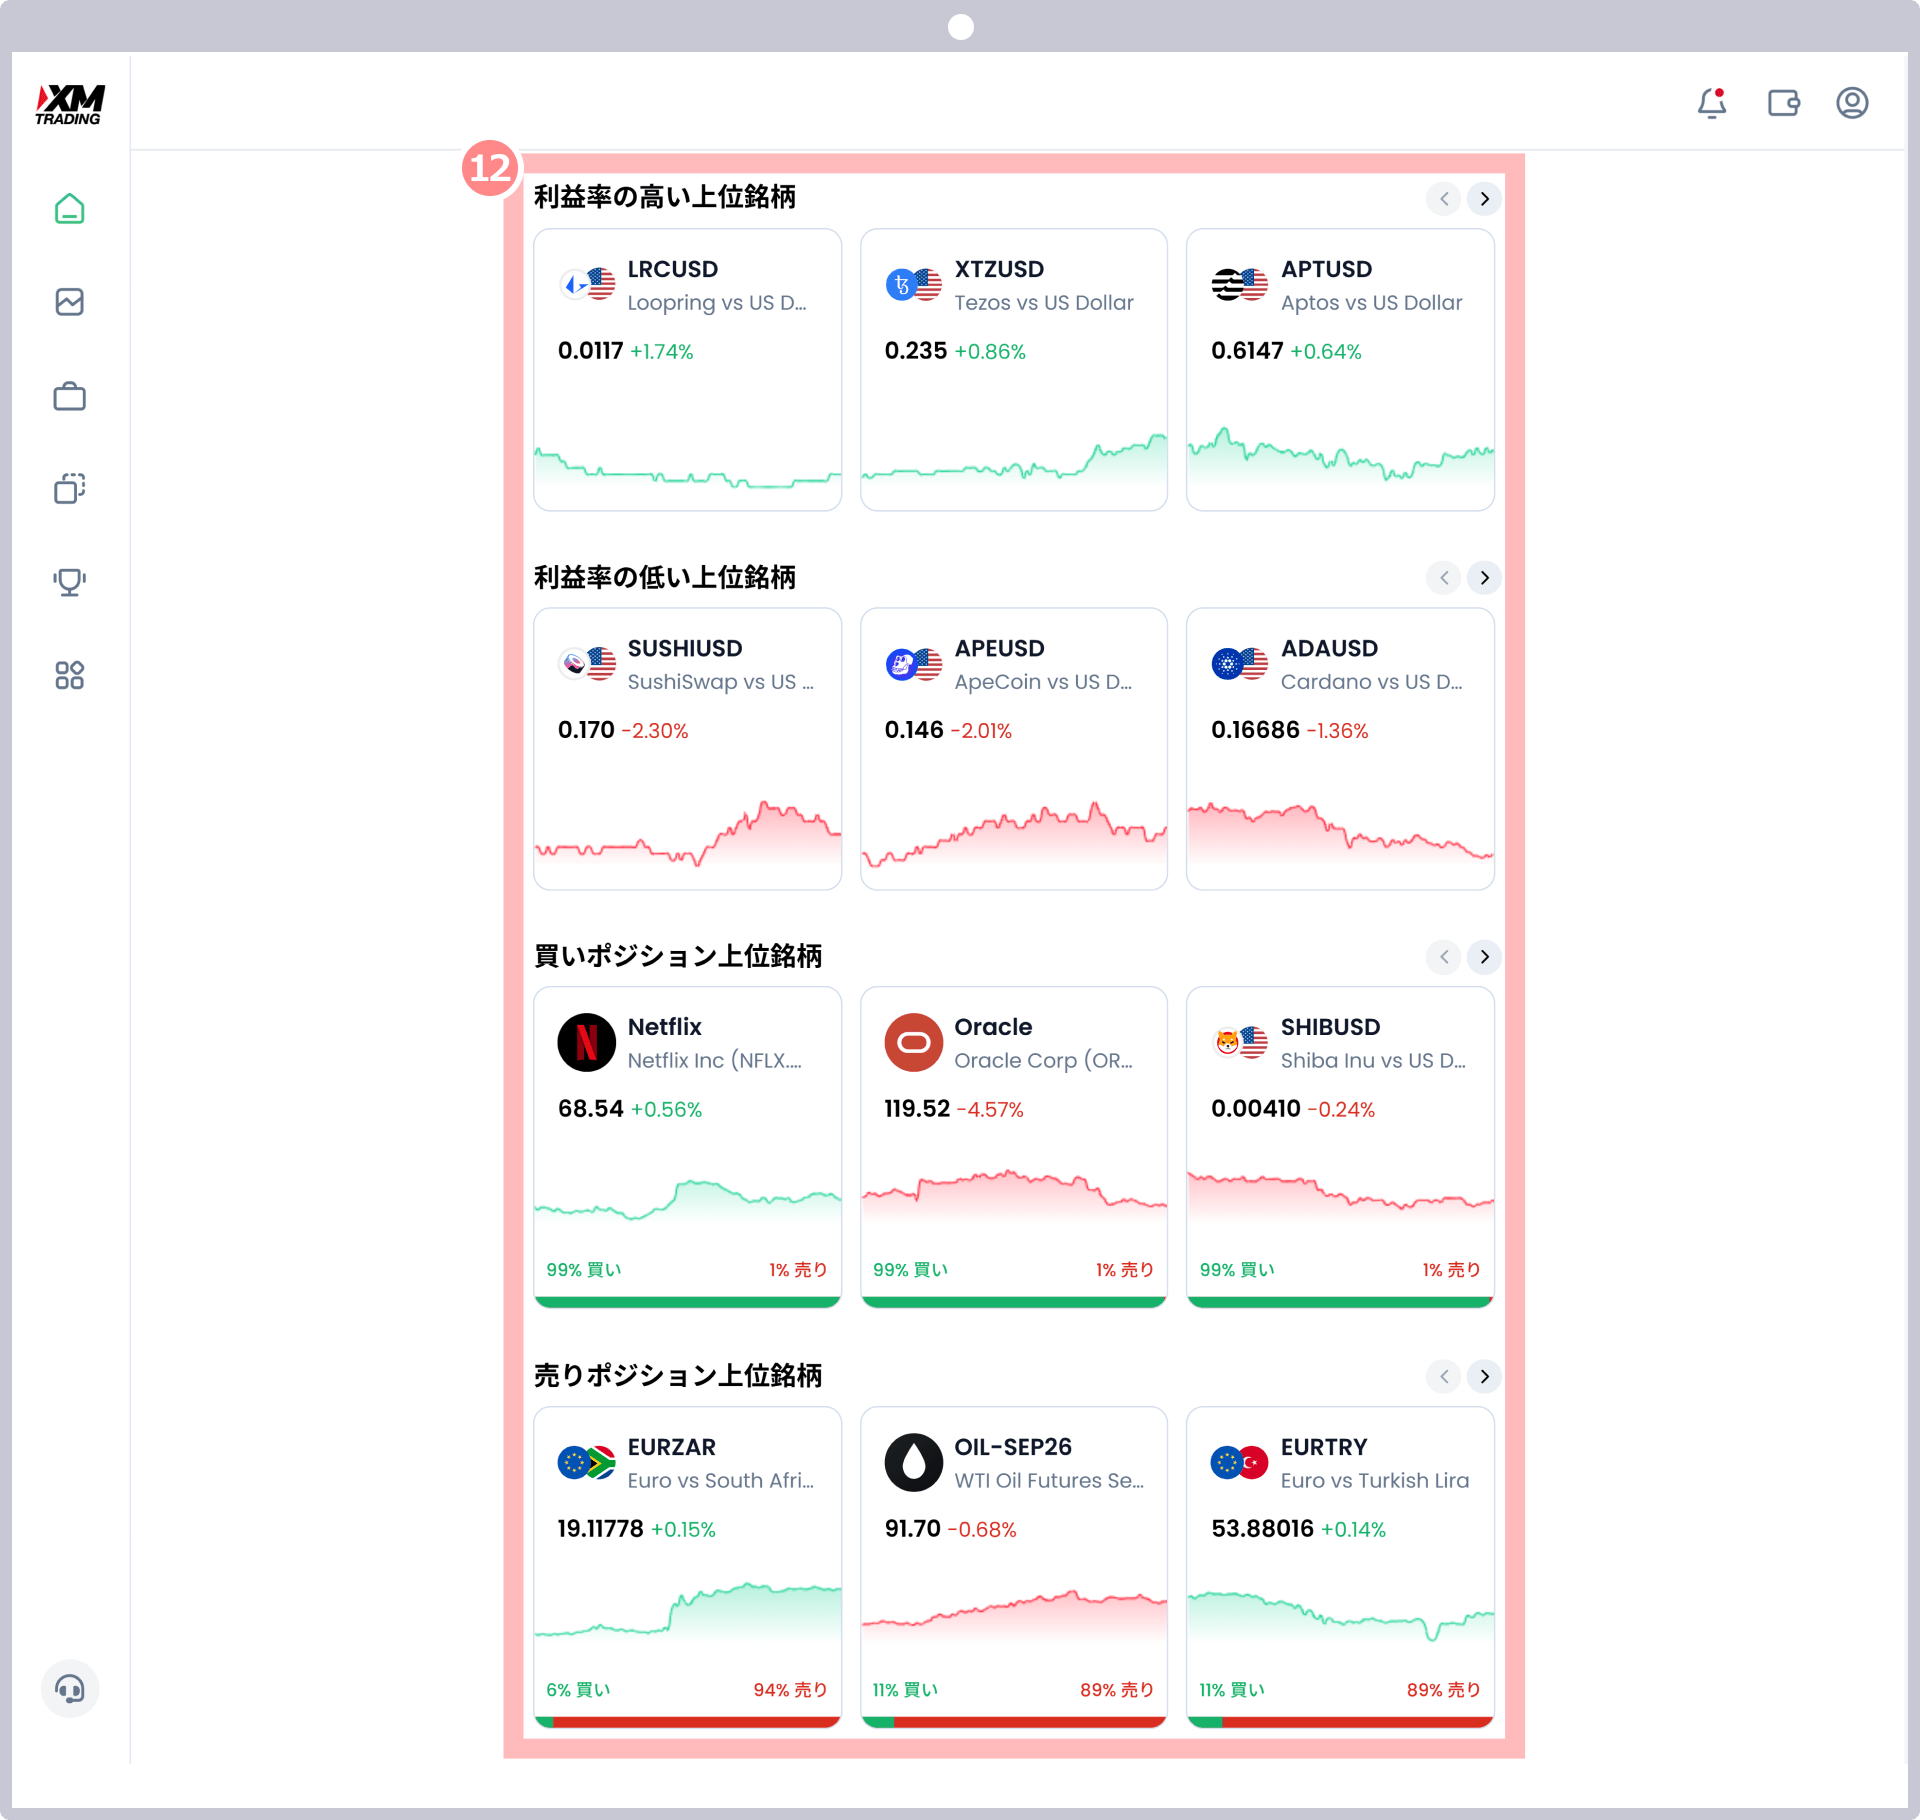The height and width of the screenshot is (1820, 1920).
Task: Open the wallet icon in header
Action: pos(1783,103)
